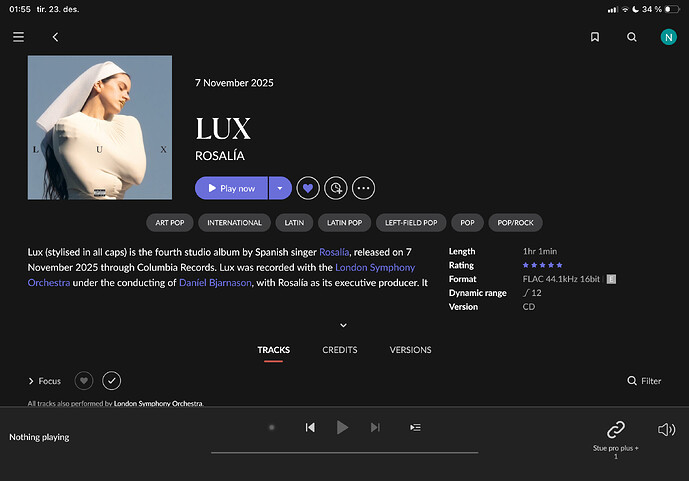Open bookmarks with the bookmark icon
The image size is (689, 481).
(x=595, y=37)
